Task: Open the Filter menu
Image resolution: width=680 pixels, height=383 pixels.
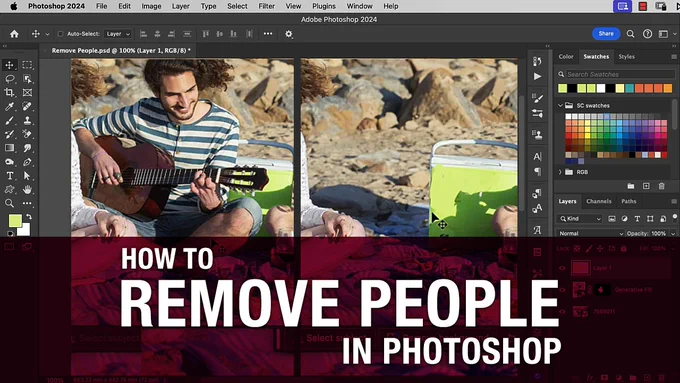Action: 266,6
